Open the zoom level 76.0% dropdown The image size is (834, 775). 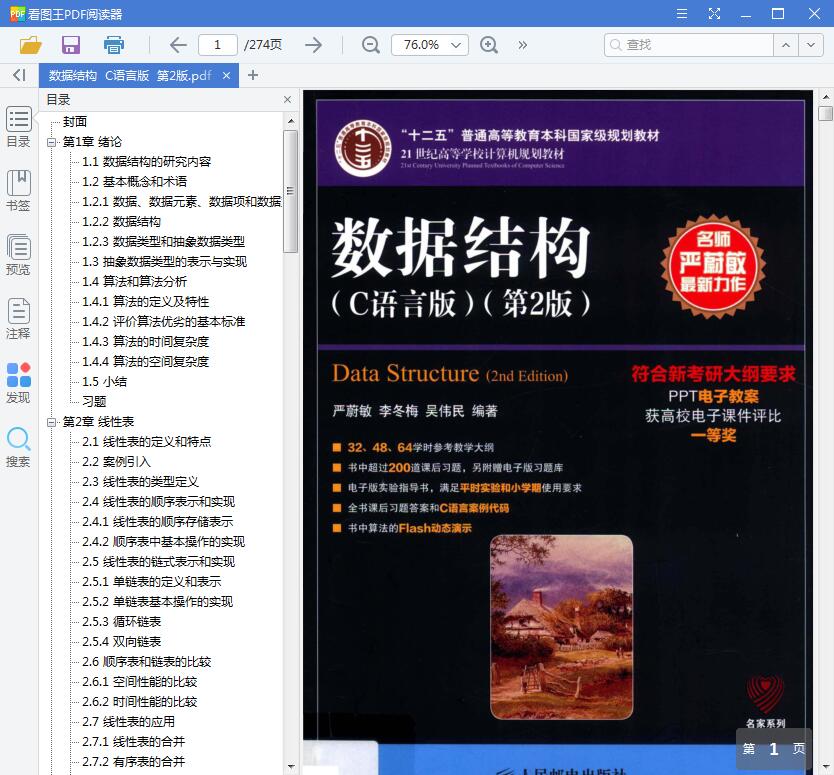click(x=430, y=45)
